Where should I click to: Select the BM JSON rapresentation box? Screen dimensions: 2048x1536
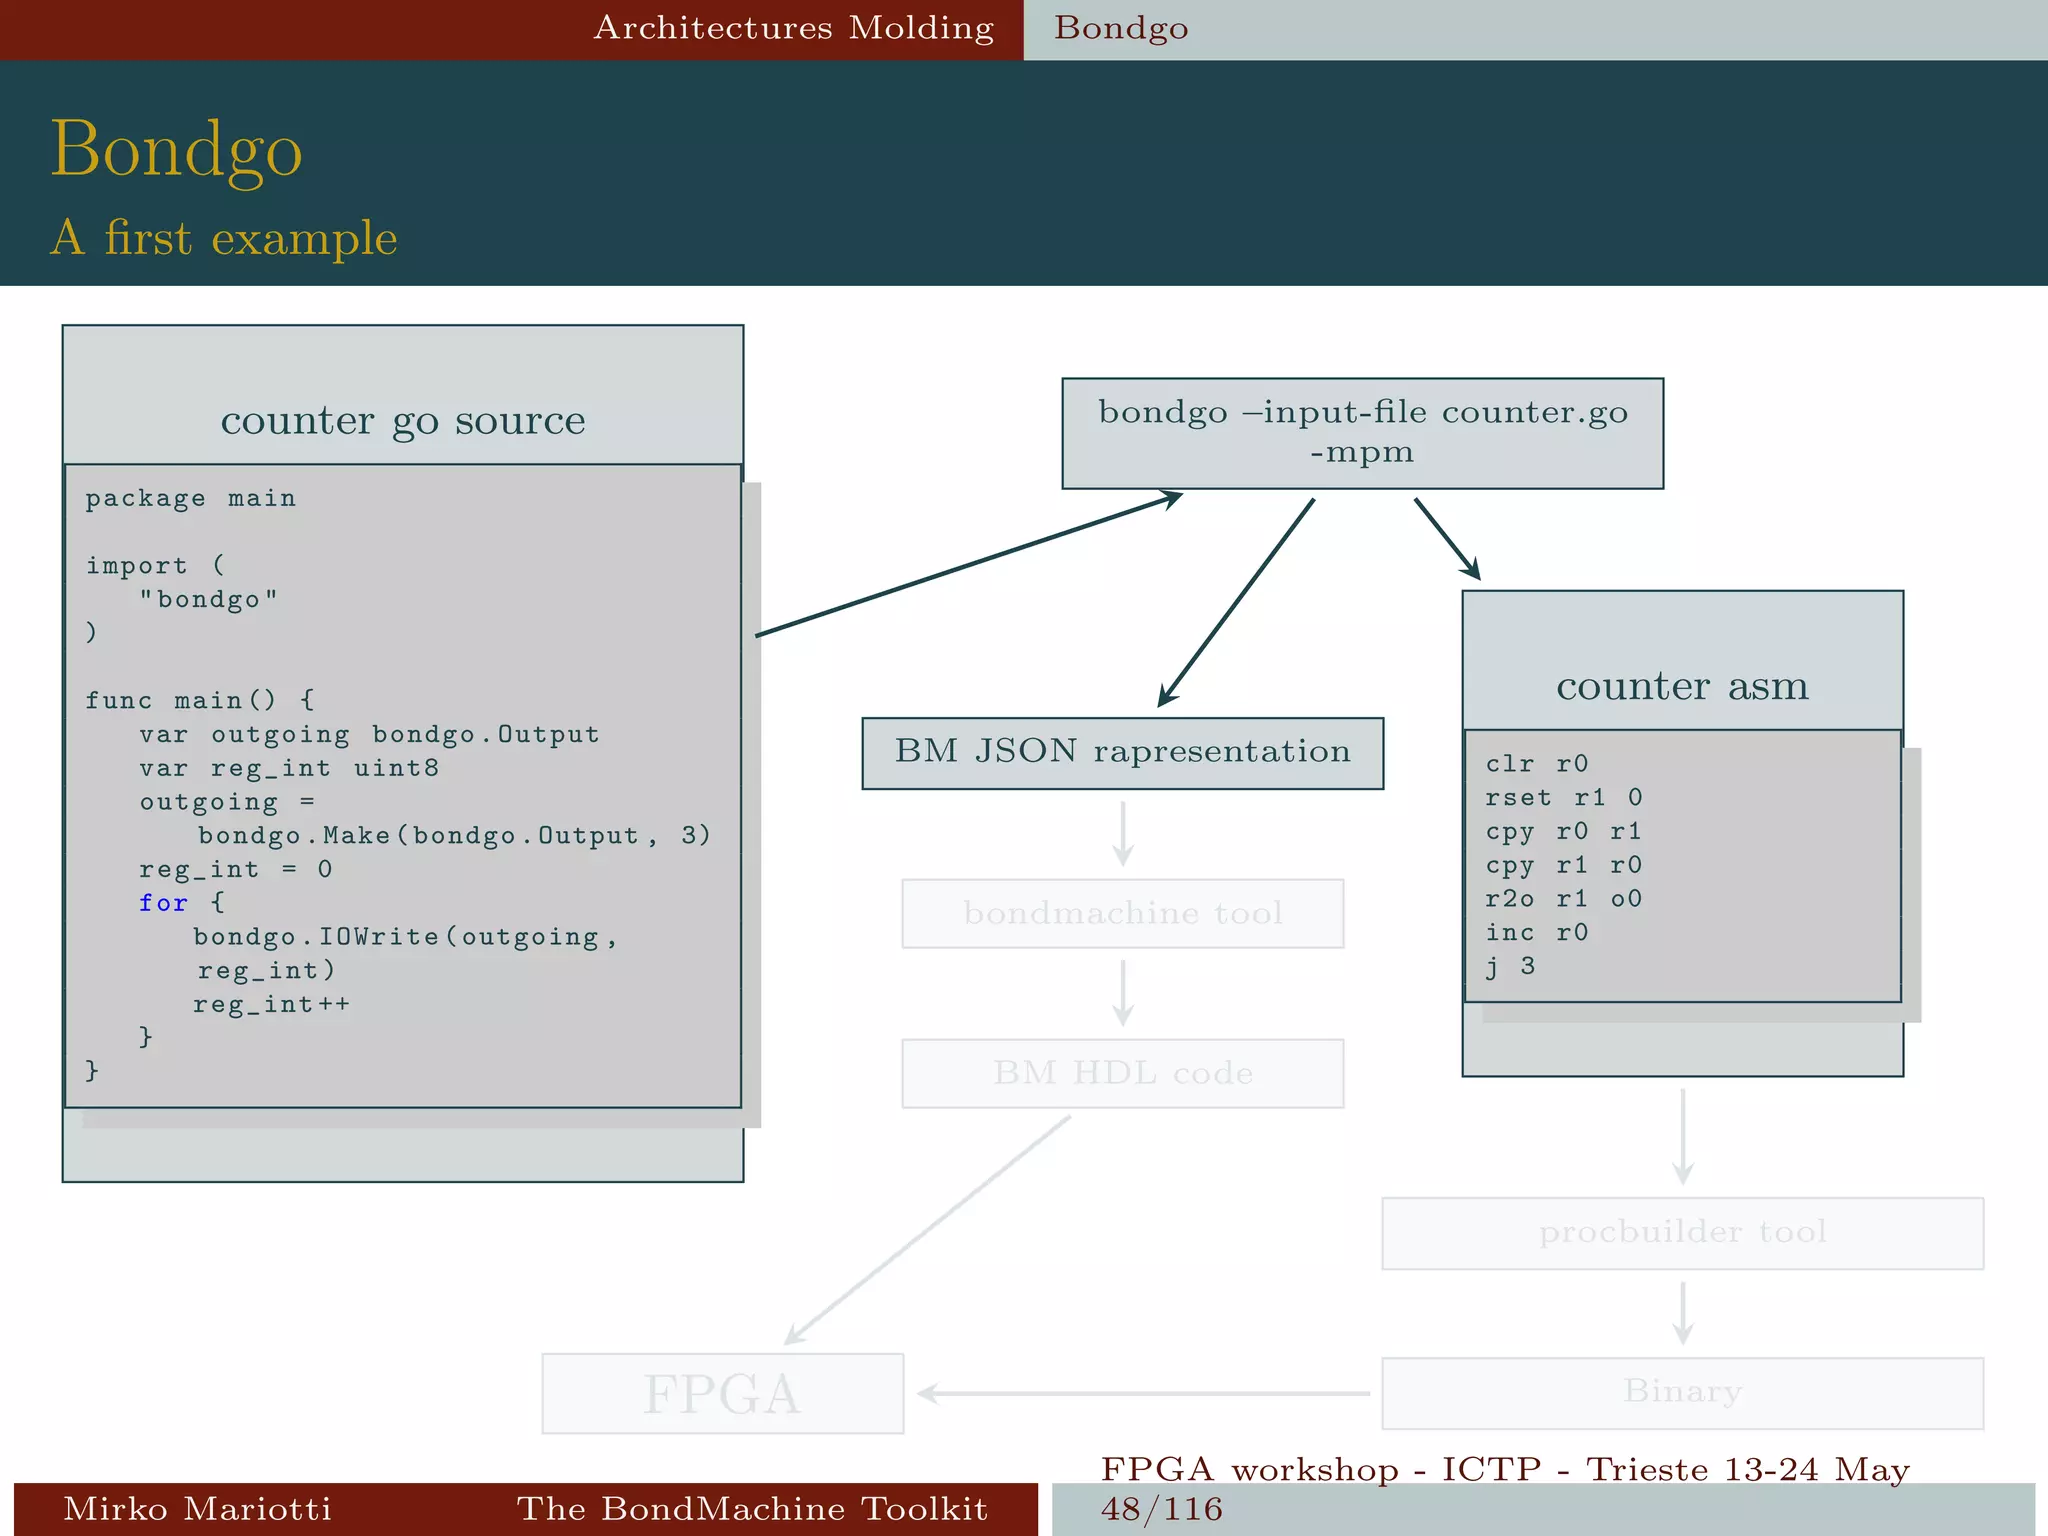click(1122, 752)
